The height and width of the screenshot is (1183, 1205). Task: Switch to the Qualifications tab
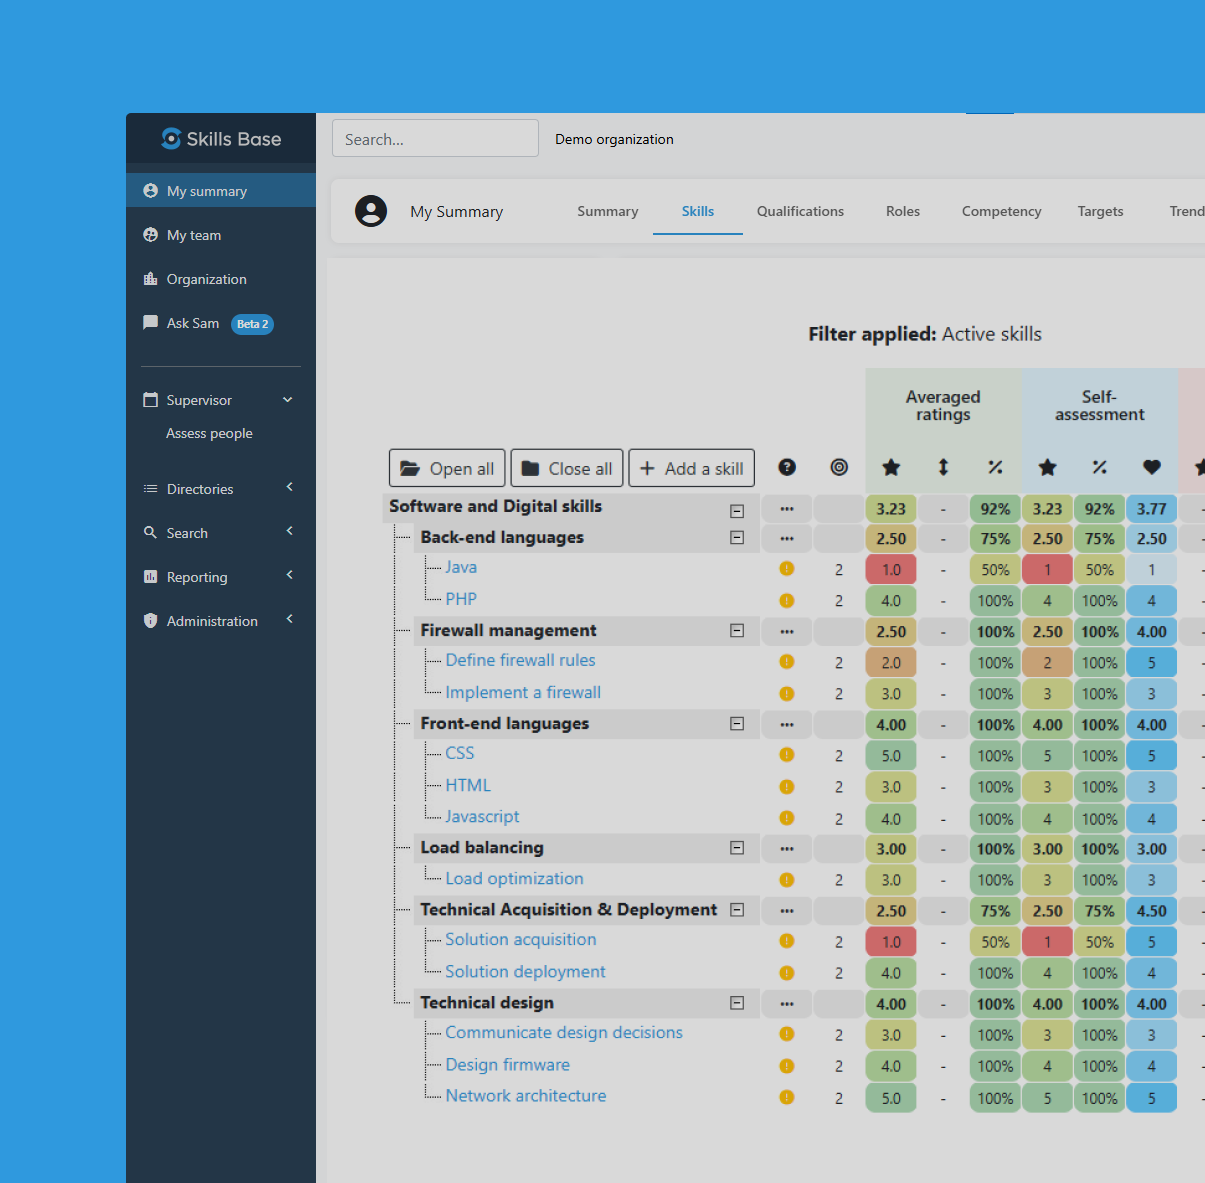point(800,211)
